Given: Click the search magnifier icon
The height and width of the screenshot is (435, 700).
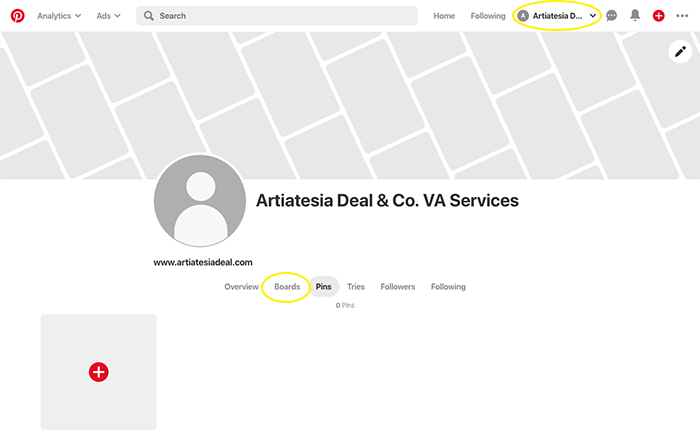Looking at the screenshot, I should [149, 16].
